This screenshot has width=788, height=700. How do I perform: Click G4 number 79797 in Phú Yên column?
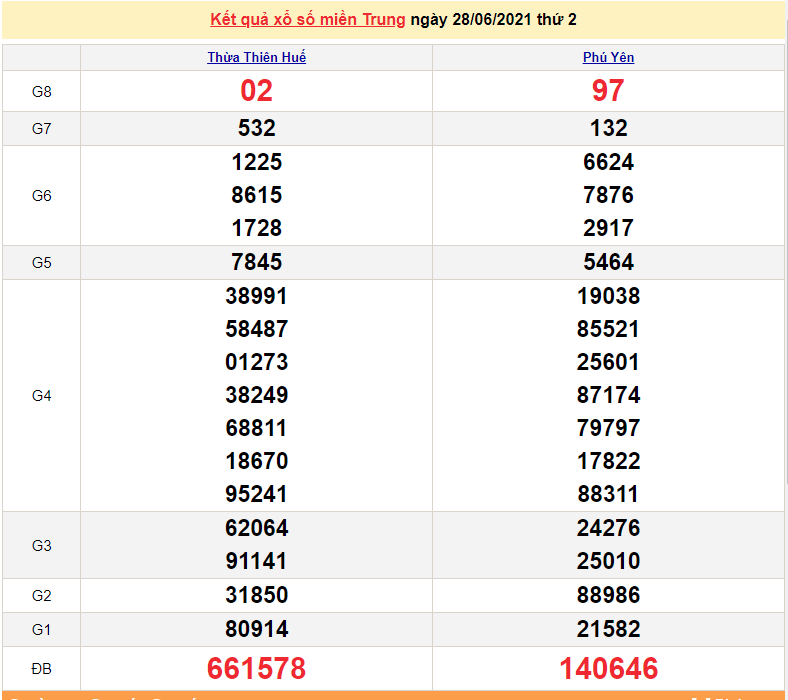(x=608, y=428)
